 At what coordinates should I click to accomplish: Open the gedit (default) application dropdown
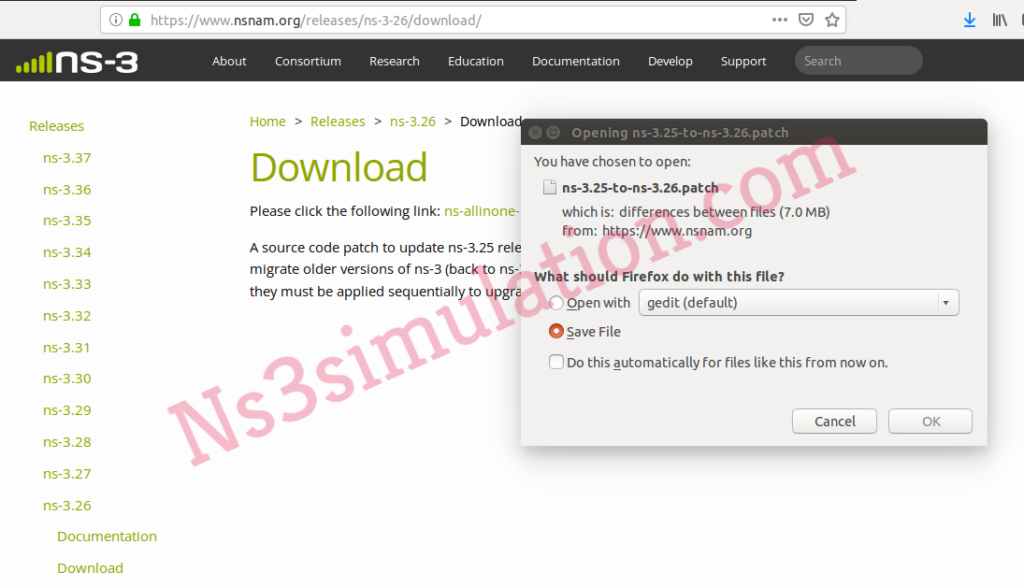click(799, 303)
